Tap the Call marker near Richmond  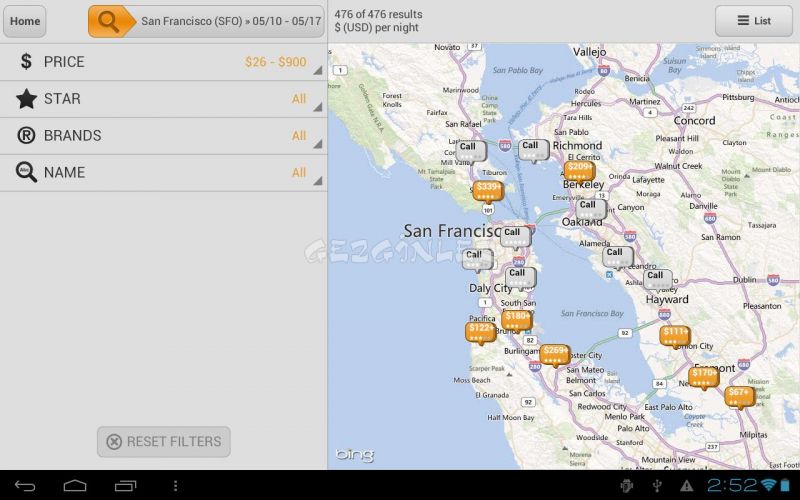tap(534, 151)
